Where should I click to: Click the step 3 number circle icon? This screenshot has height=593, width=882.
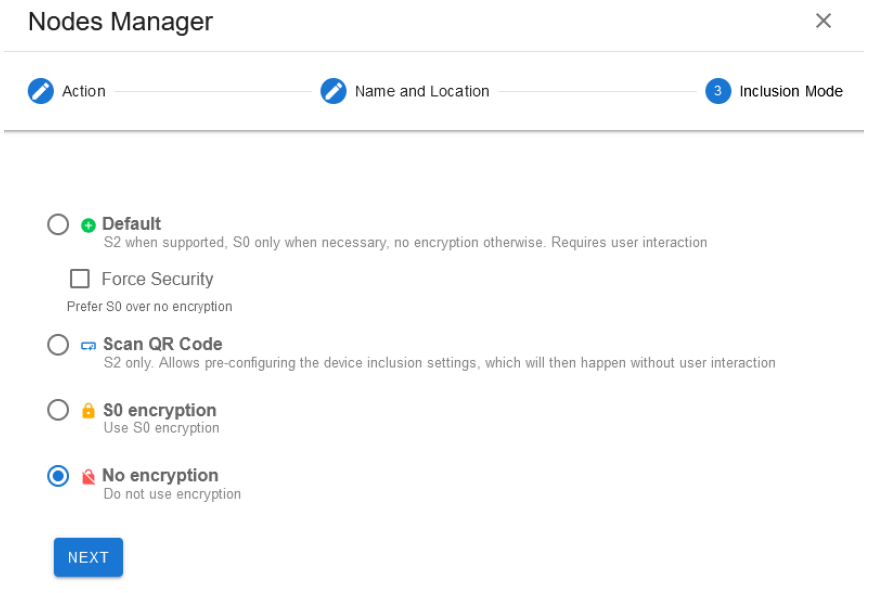[x=717, y=91]
